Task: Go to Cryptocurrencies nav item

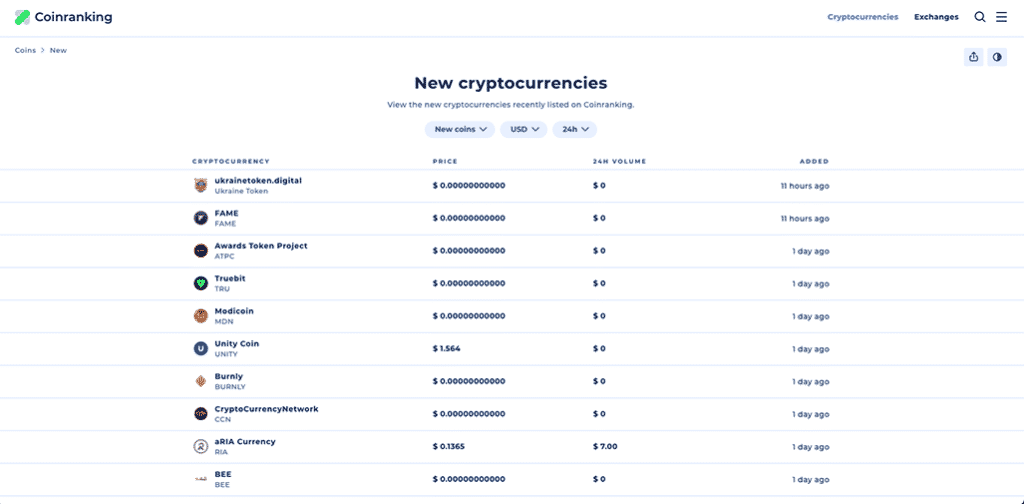Action: pyautogui.click(x=863, y=17)
